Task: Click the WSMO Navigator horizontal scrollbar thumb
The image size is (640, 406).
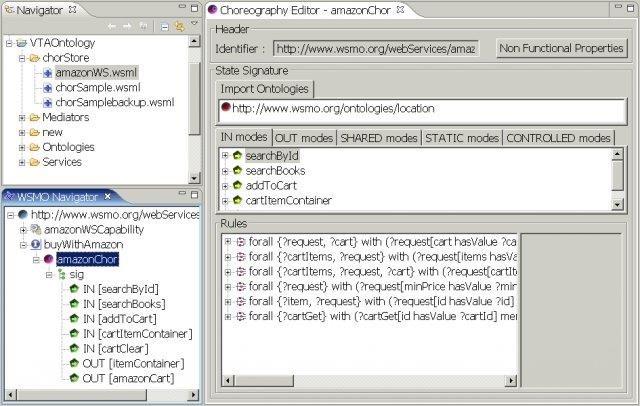Action: coord(82,395)
